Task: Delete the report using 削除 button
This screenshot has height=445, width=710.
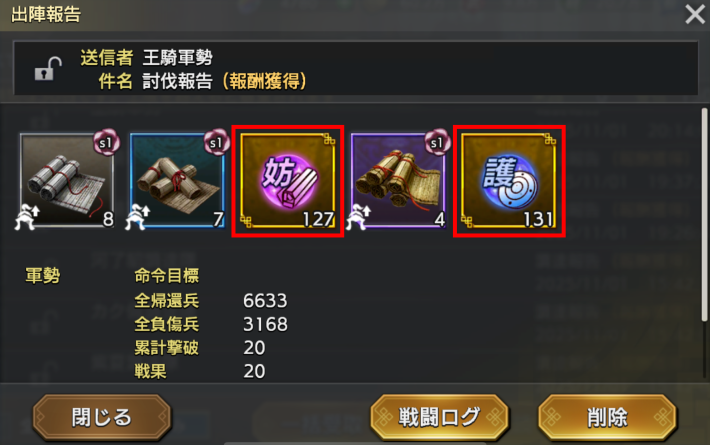Action: (607, 417)
